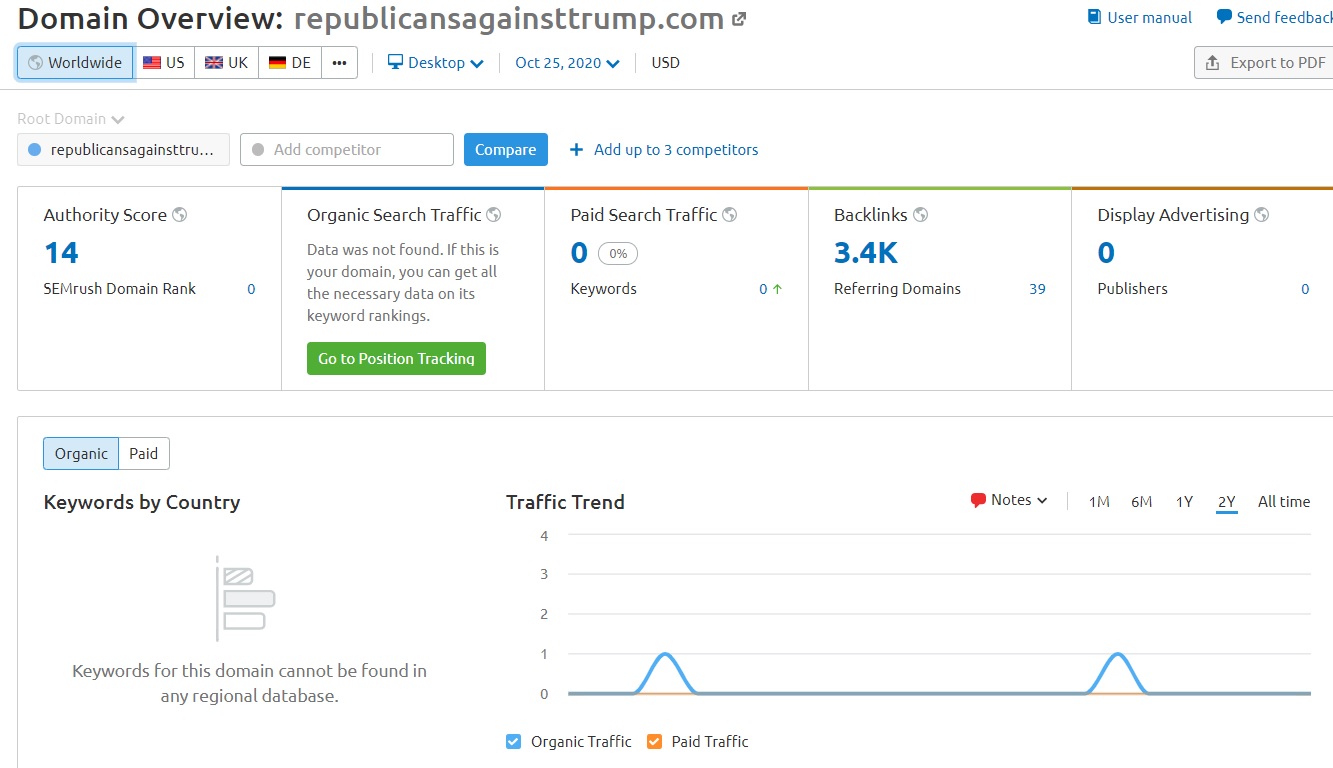Open the Notes dropdown in Traffic Trend
Image resolution: width=1333 pixels, height=768 pixels.
click(1009, 500)
